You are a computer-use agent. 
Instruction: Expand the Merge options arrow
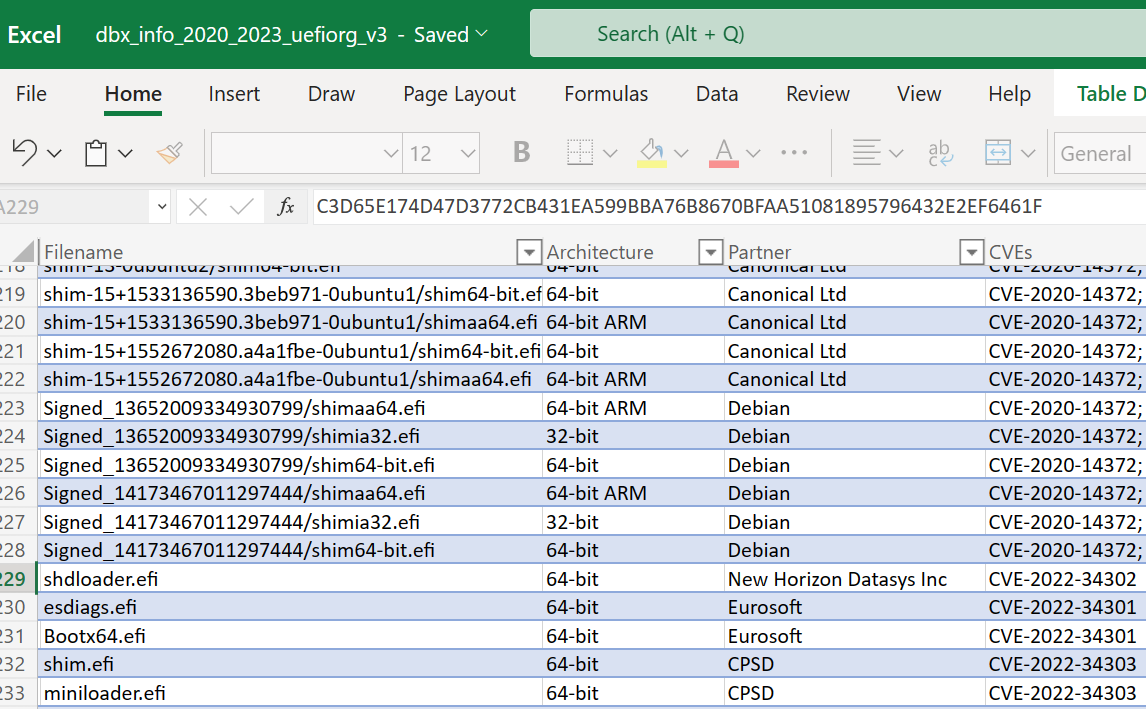tap(1028, 153)
